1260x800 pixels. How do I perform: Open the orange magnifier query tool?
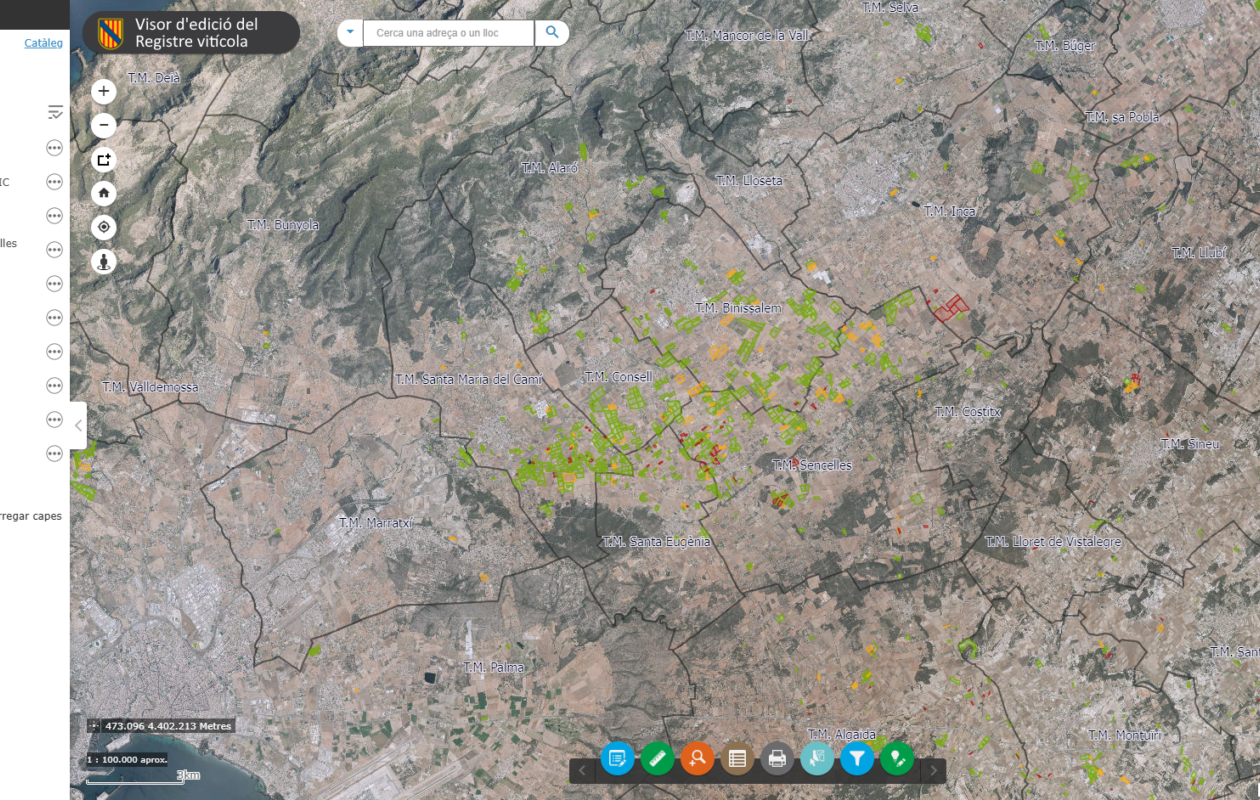click(x=697, y=759)
